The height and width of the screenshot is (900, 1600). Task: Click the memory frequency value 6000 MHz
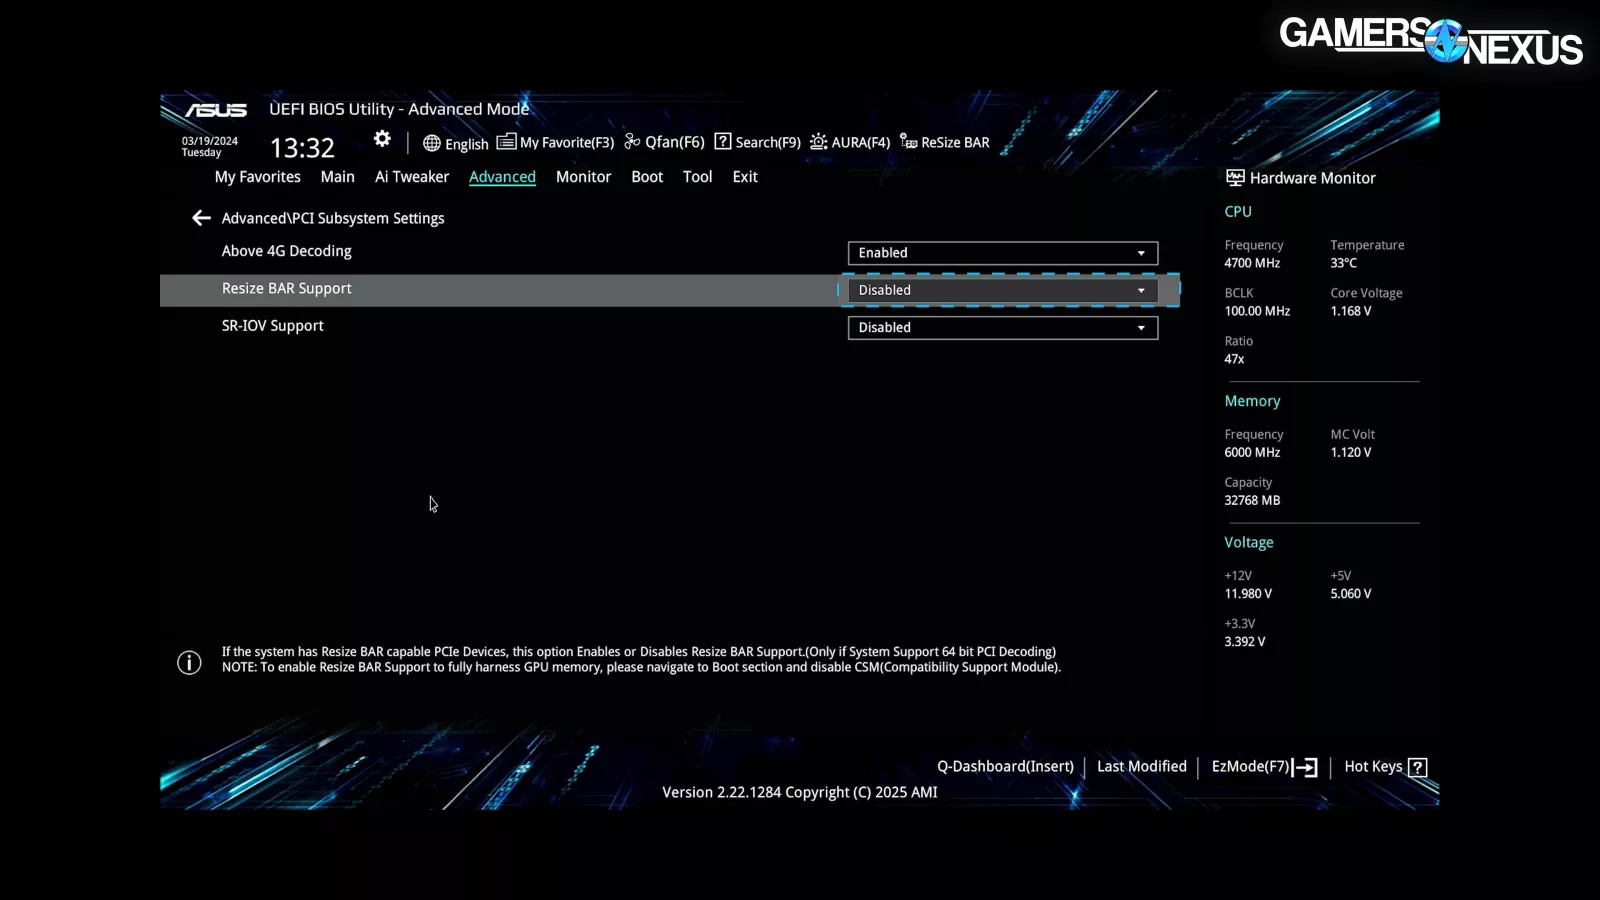(1252, 452)
